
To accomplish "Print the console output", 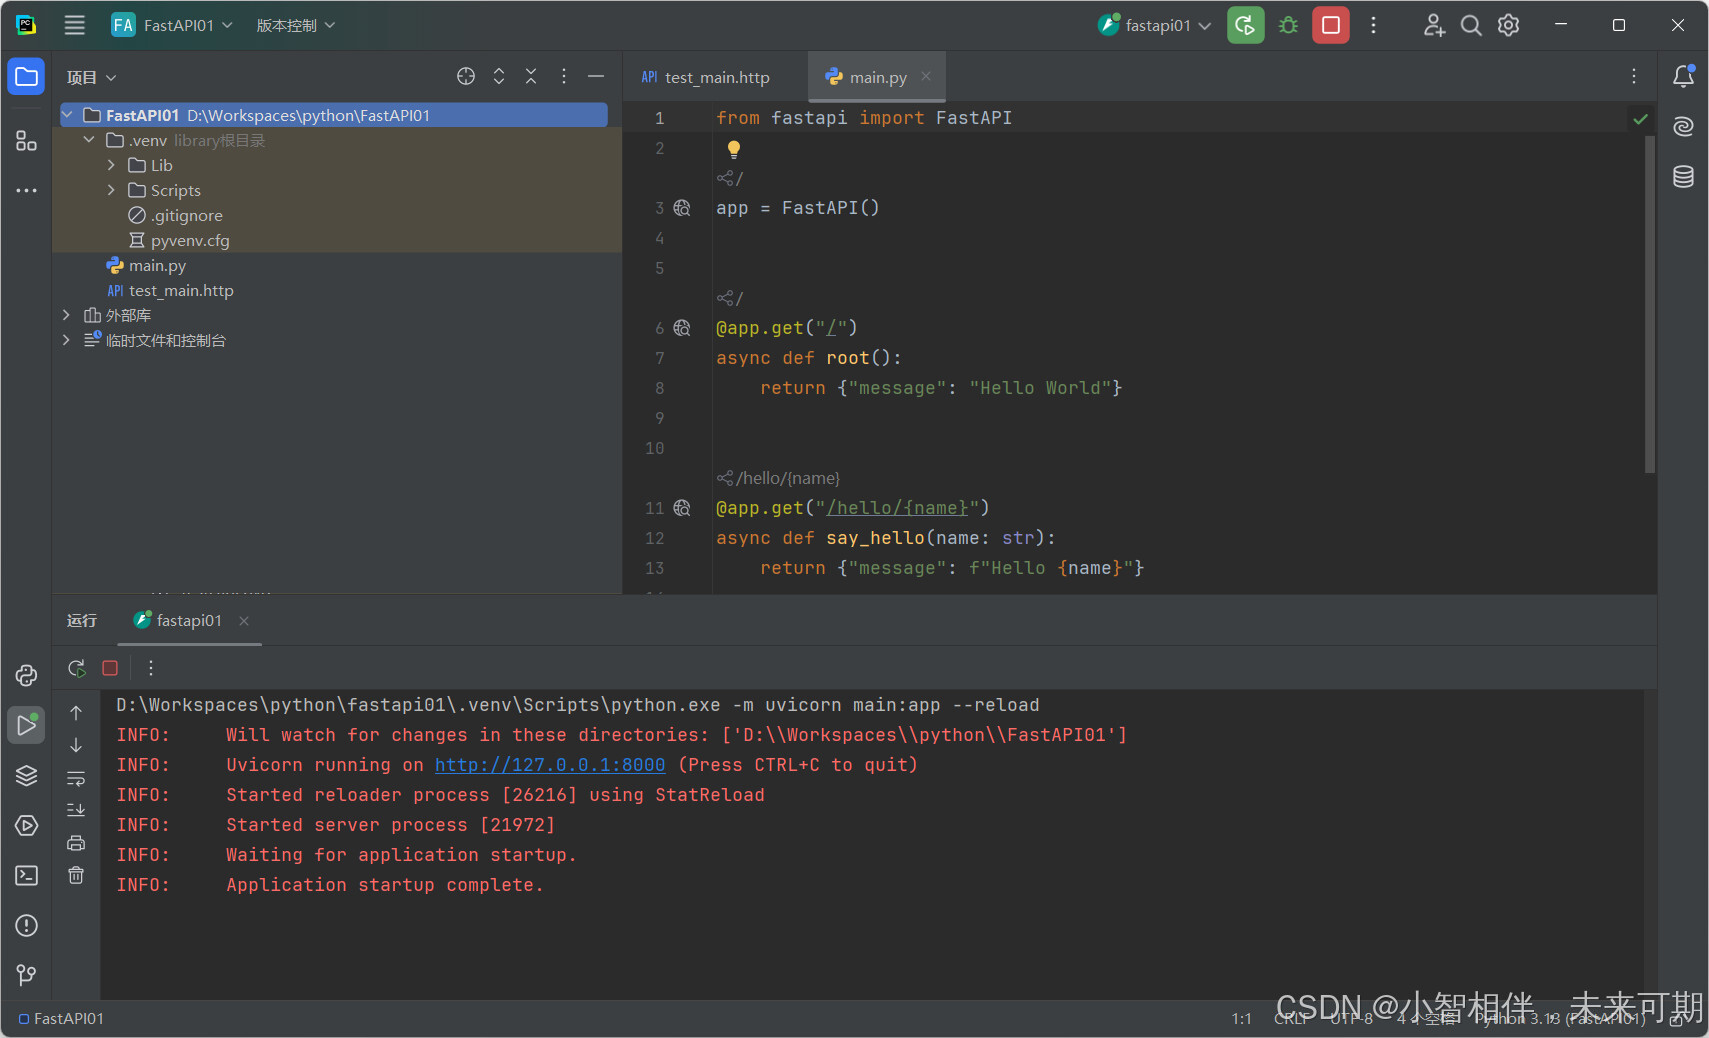I will 76,843.
